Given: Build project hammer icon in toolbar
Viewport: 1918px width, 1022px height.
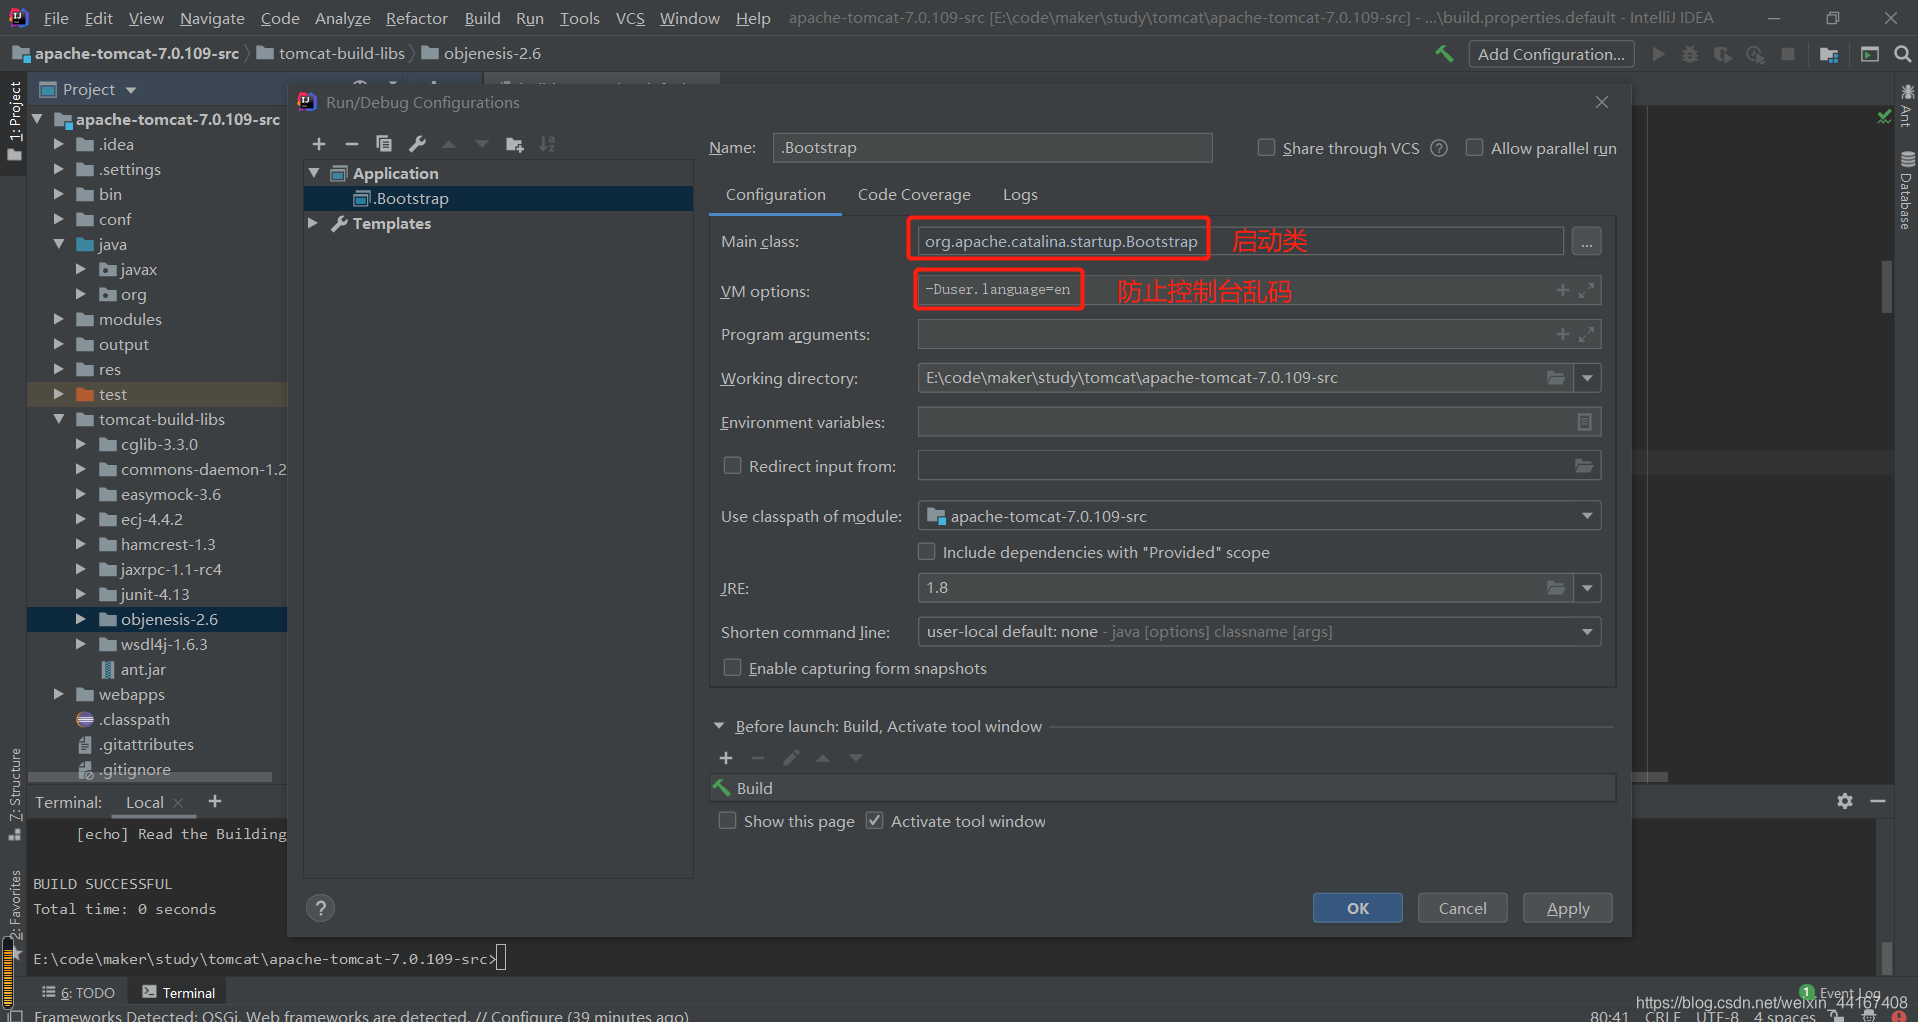Looking at the screenshot, I should coord(1444,54).
